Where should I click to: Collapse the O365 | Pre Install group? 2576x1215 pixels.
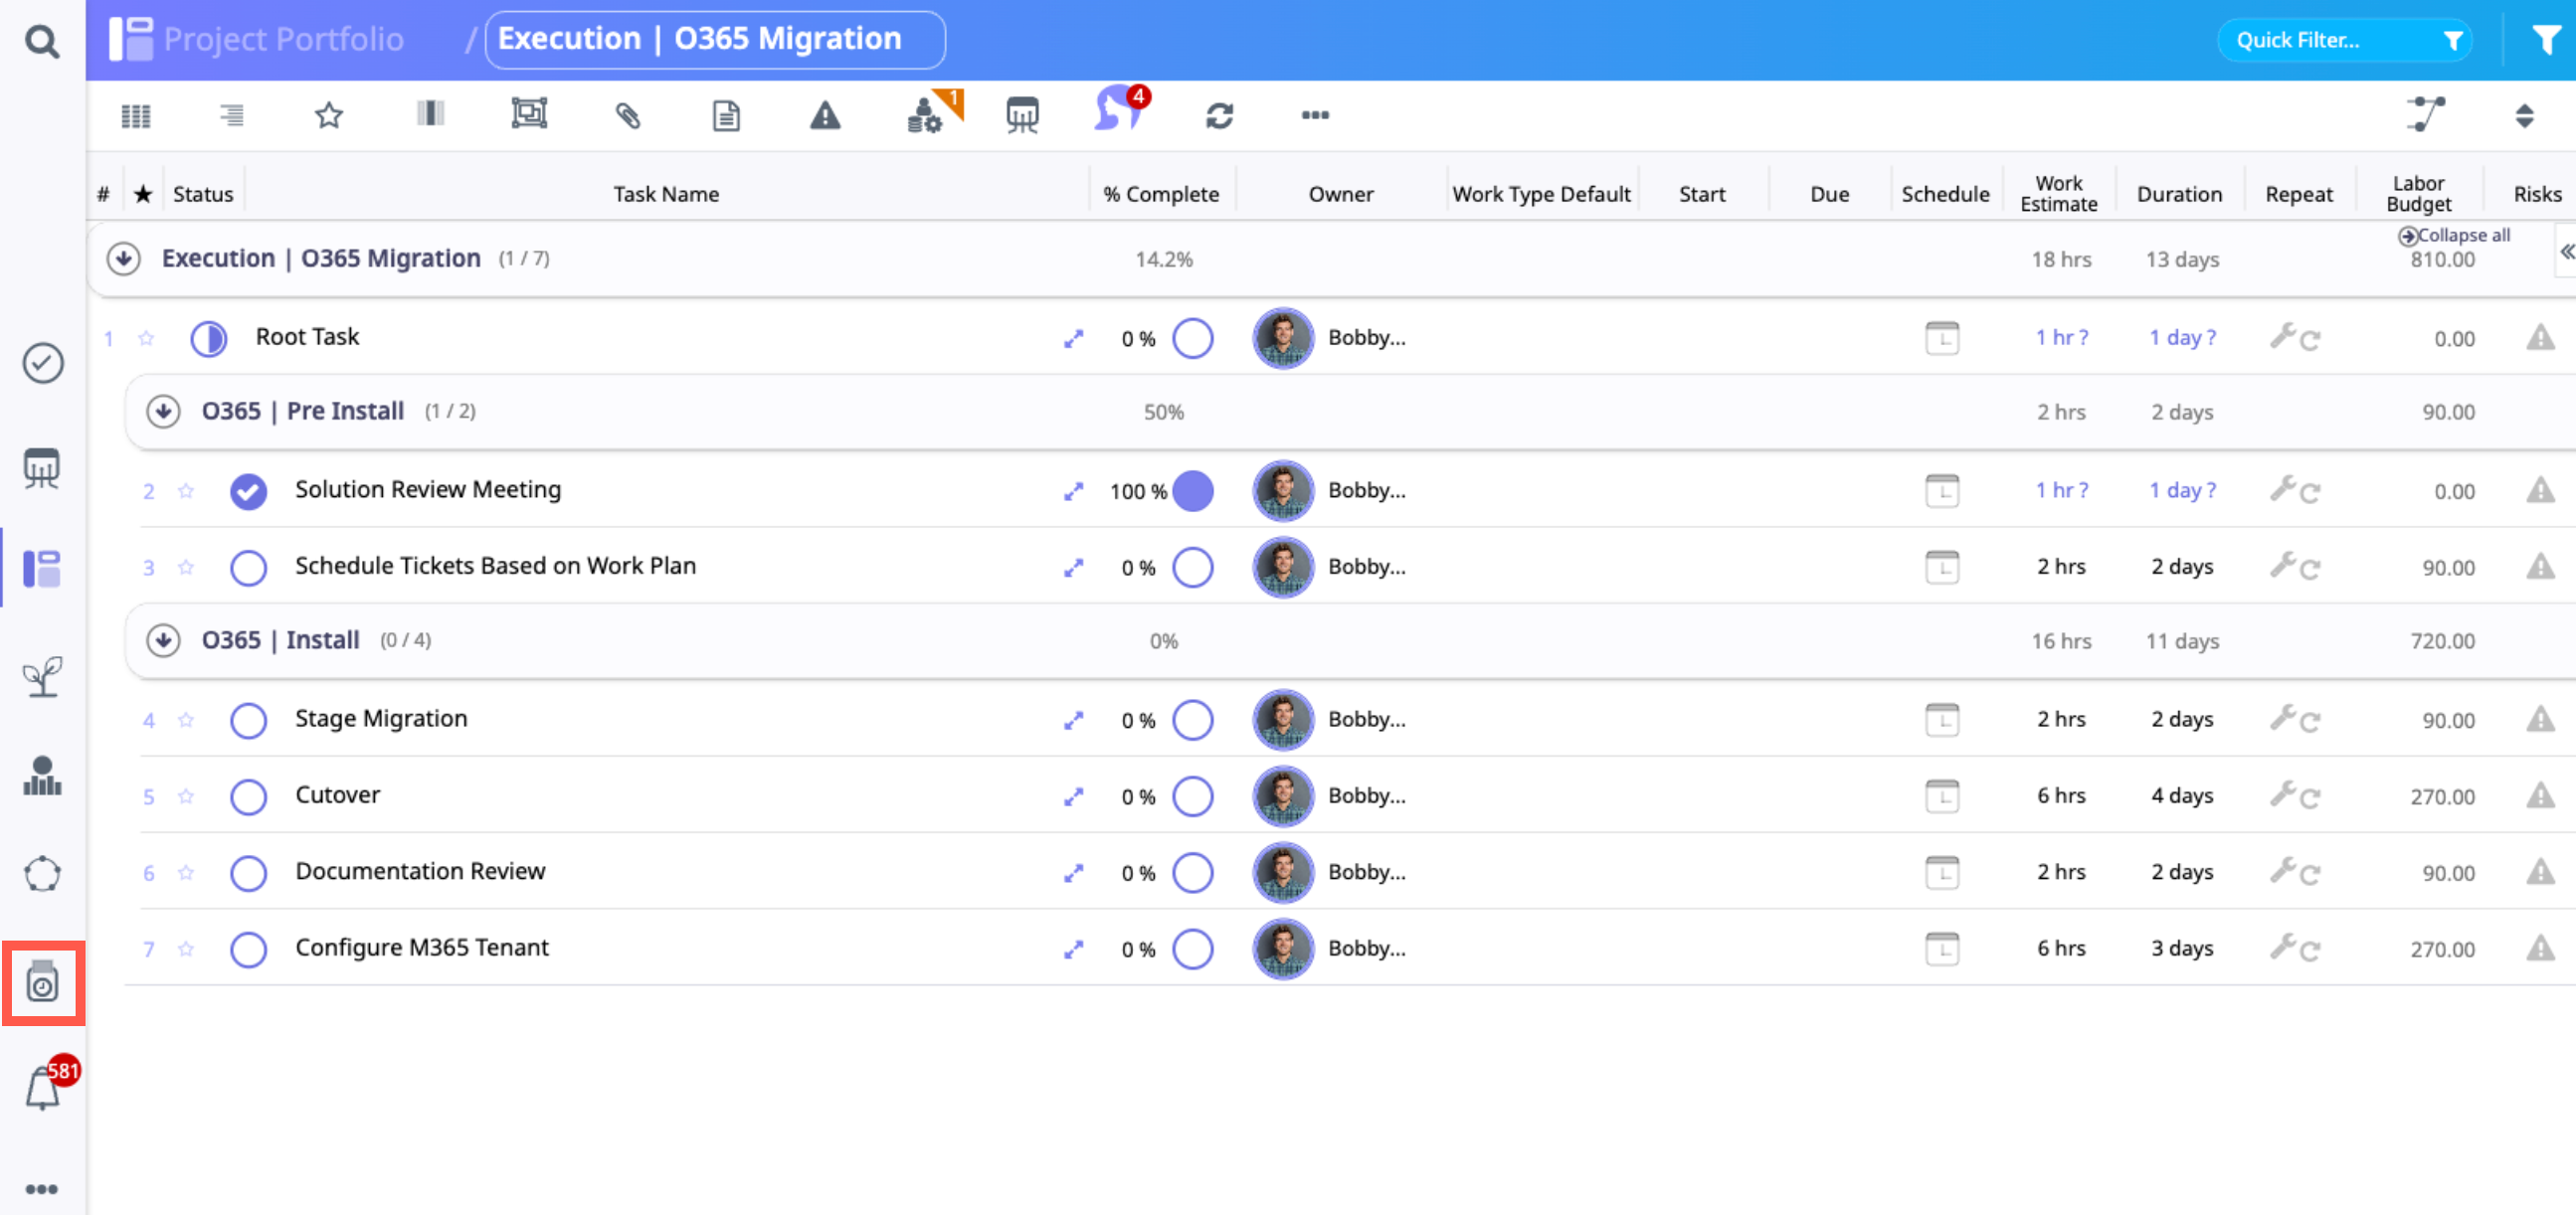(163, 411)
